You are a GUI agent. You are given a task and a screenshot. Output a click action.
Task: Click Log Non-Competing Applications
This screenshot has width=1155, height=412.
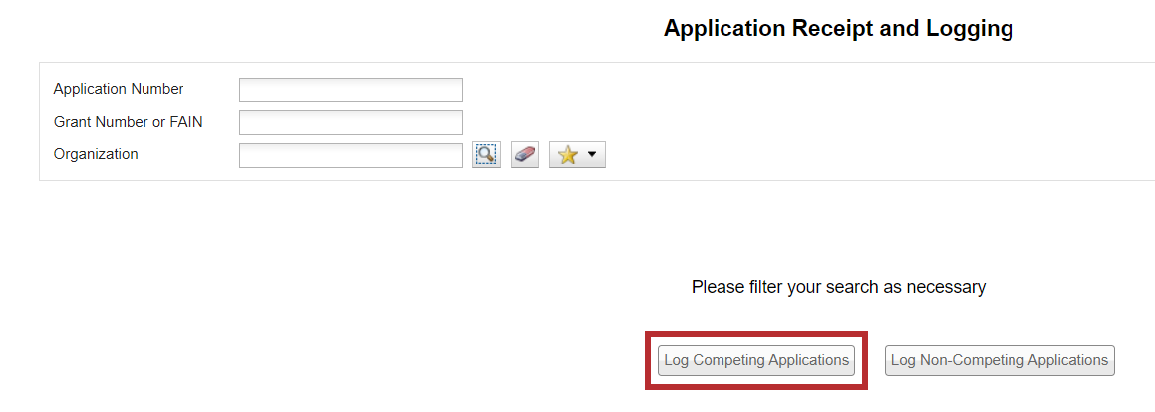click(999, 360)
